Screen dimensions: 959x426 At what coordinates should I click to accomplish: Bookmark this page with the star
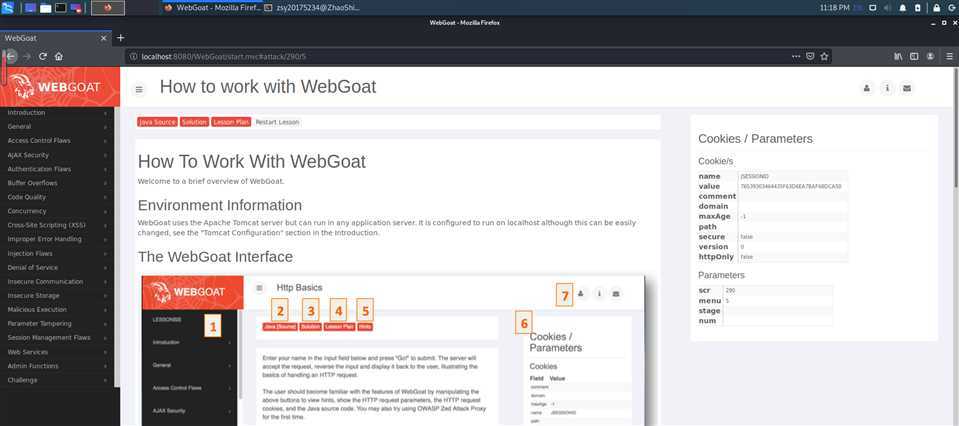[x=824, y=56]
